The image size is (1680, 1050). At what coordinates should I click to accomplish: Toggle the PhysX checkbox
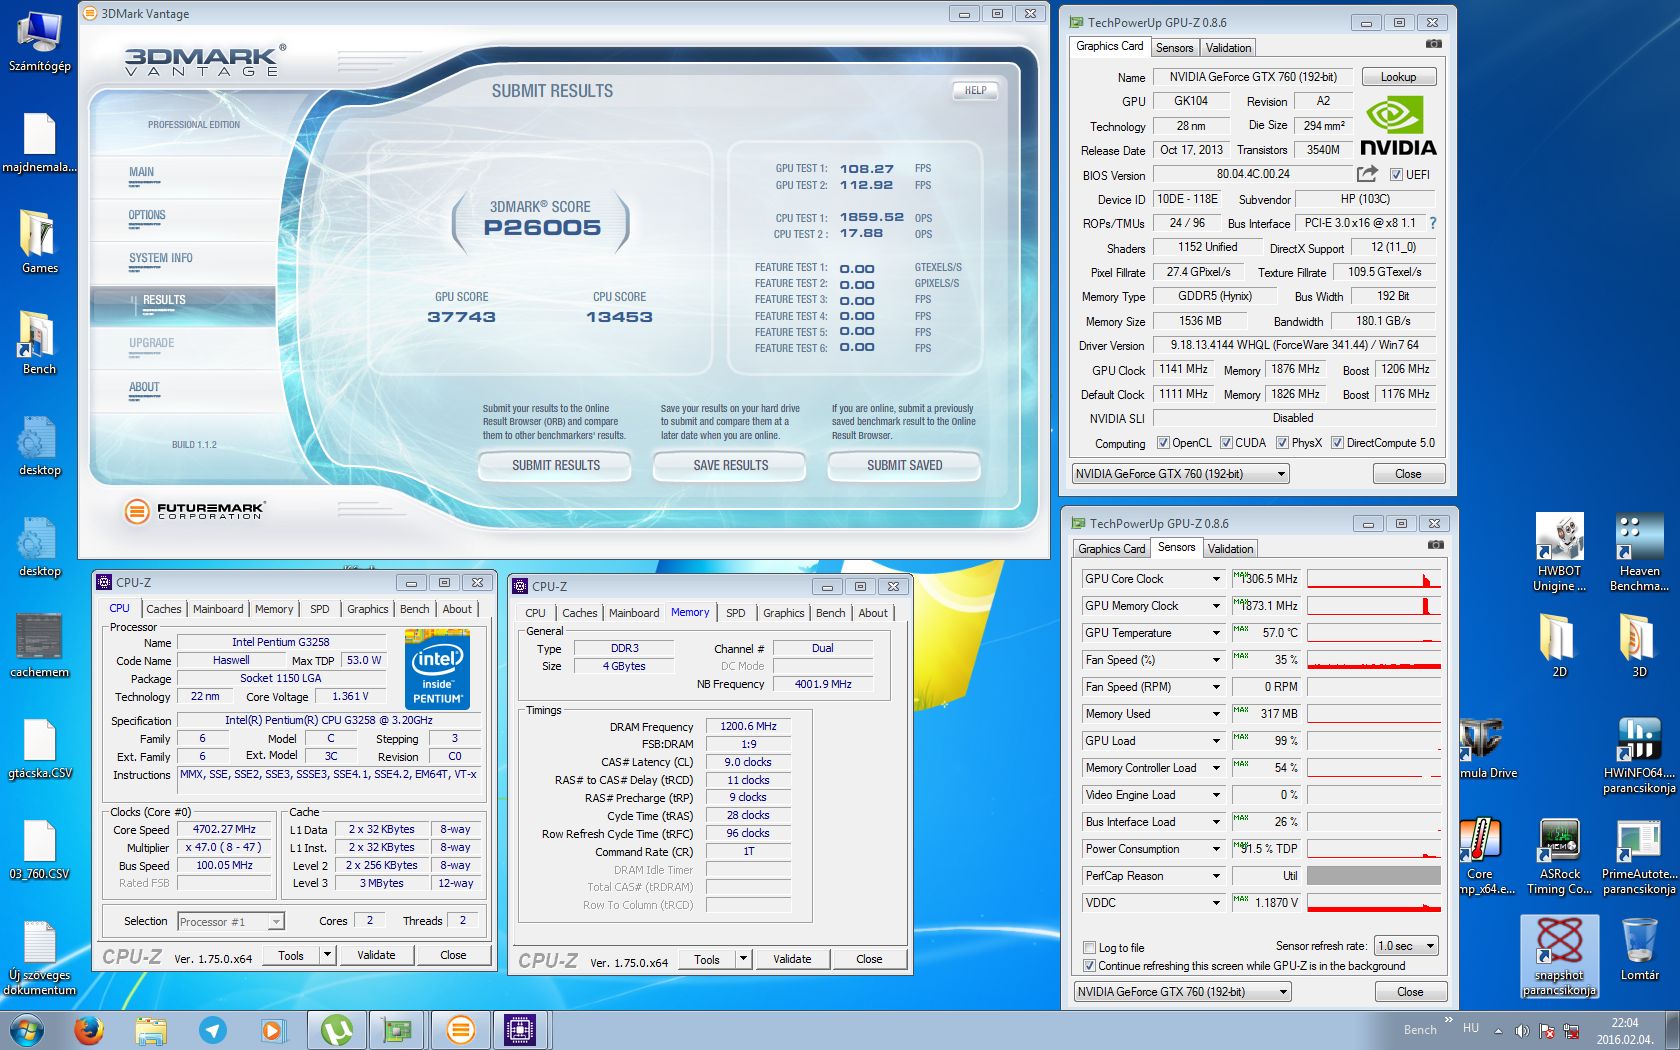tap(1282, 443)
